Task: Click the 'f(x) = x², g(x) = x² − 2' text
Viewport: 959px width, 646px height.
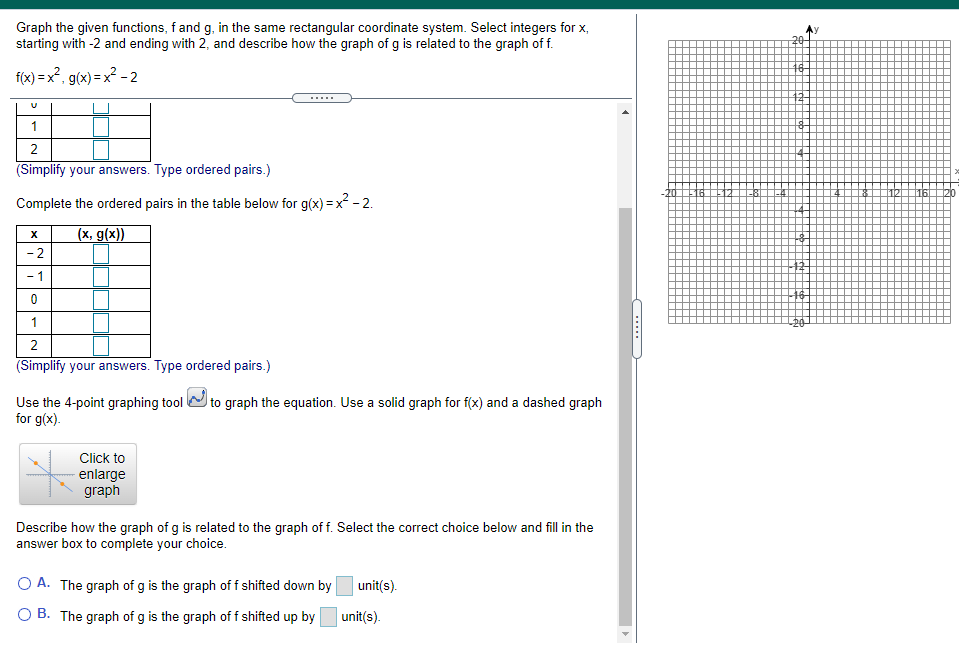Action: click(76, 76)
